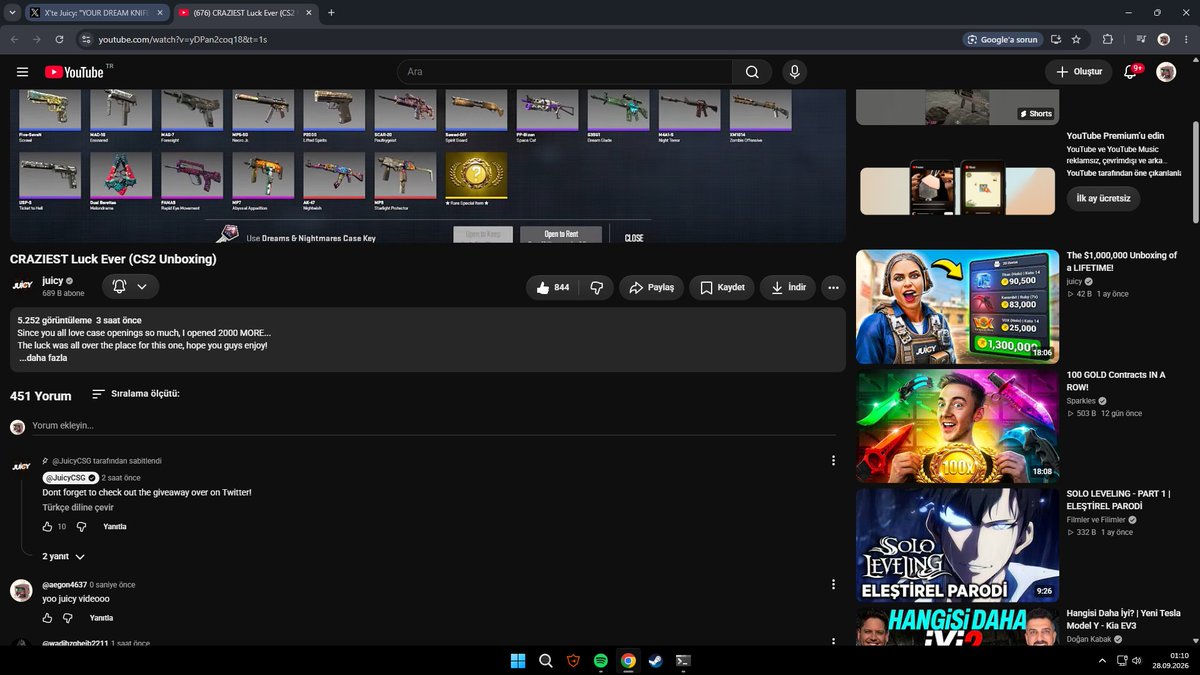The width and height of the screenshot is (1200, 675).
Task: Open options menu for @aegon4637 comment
Action: (833, 584)
